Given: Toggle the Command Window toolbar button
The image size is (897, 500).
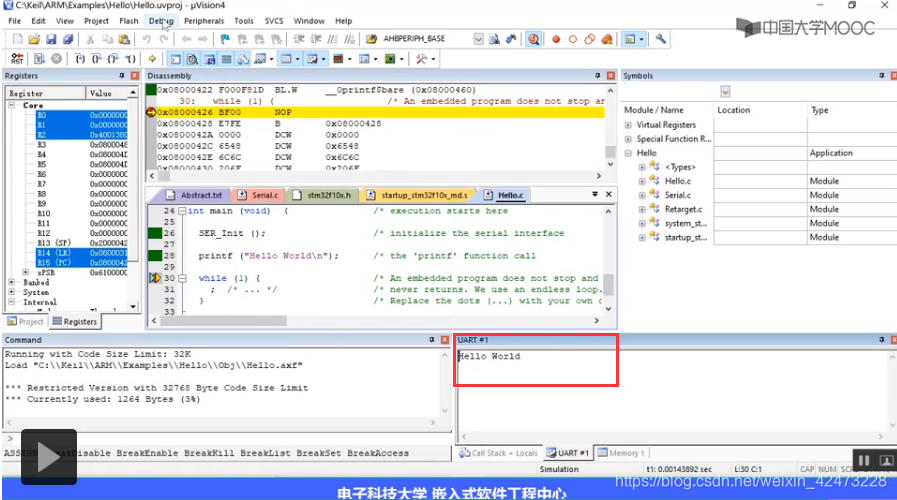Looking at the screenshot, I should [x=176, y=59].
